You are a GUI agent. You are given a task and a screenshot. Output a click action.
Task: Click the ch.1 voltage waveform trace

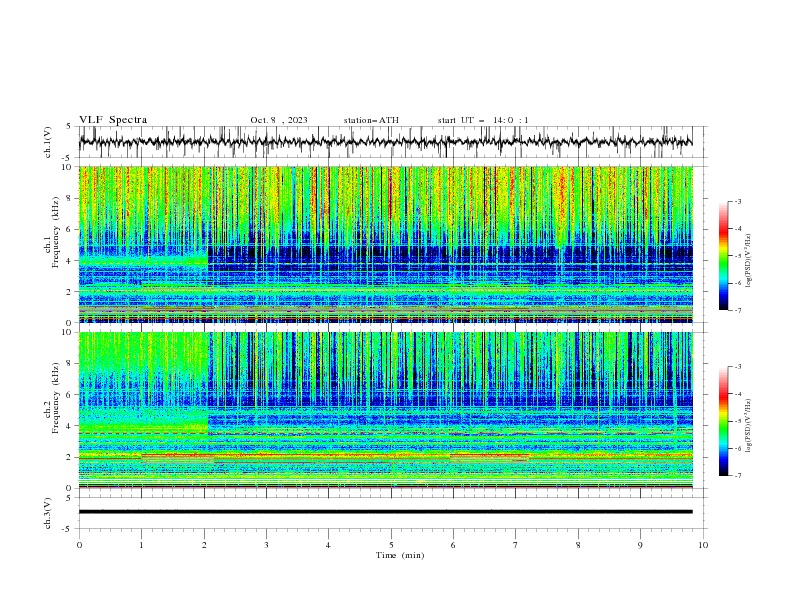click(x=385, y=141)
